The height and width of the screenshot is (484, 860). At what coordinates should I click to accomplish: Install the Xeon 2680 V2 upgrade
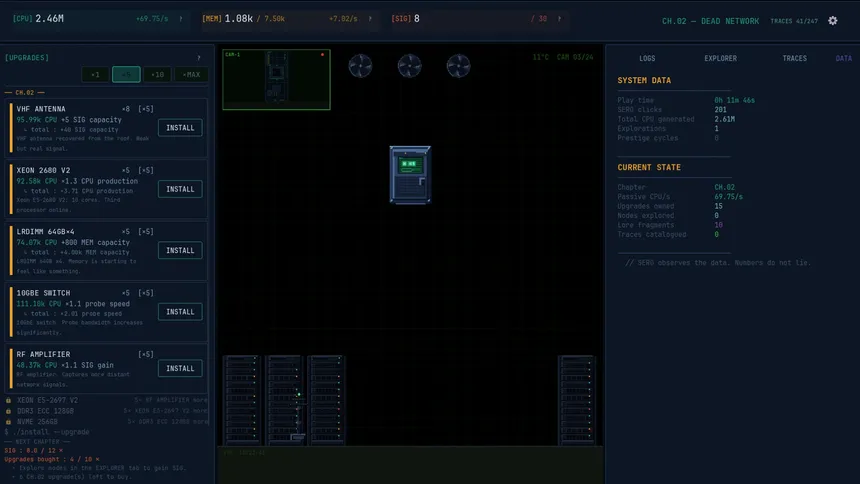180,189
